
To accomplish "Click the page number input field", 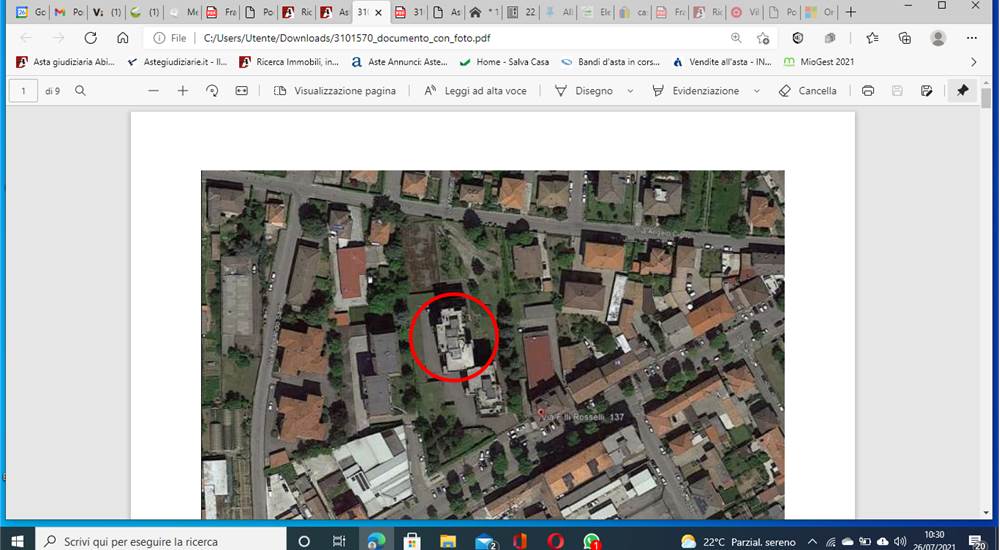I will [24, 91].
